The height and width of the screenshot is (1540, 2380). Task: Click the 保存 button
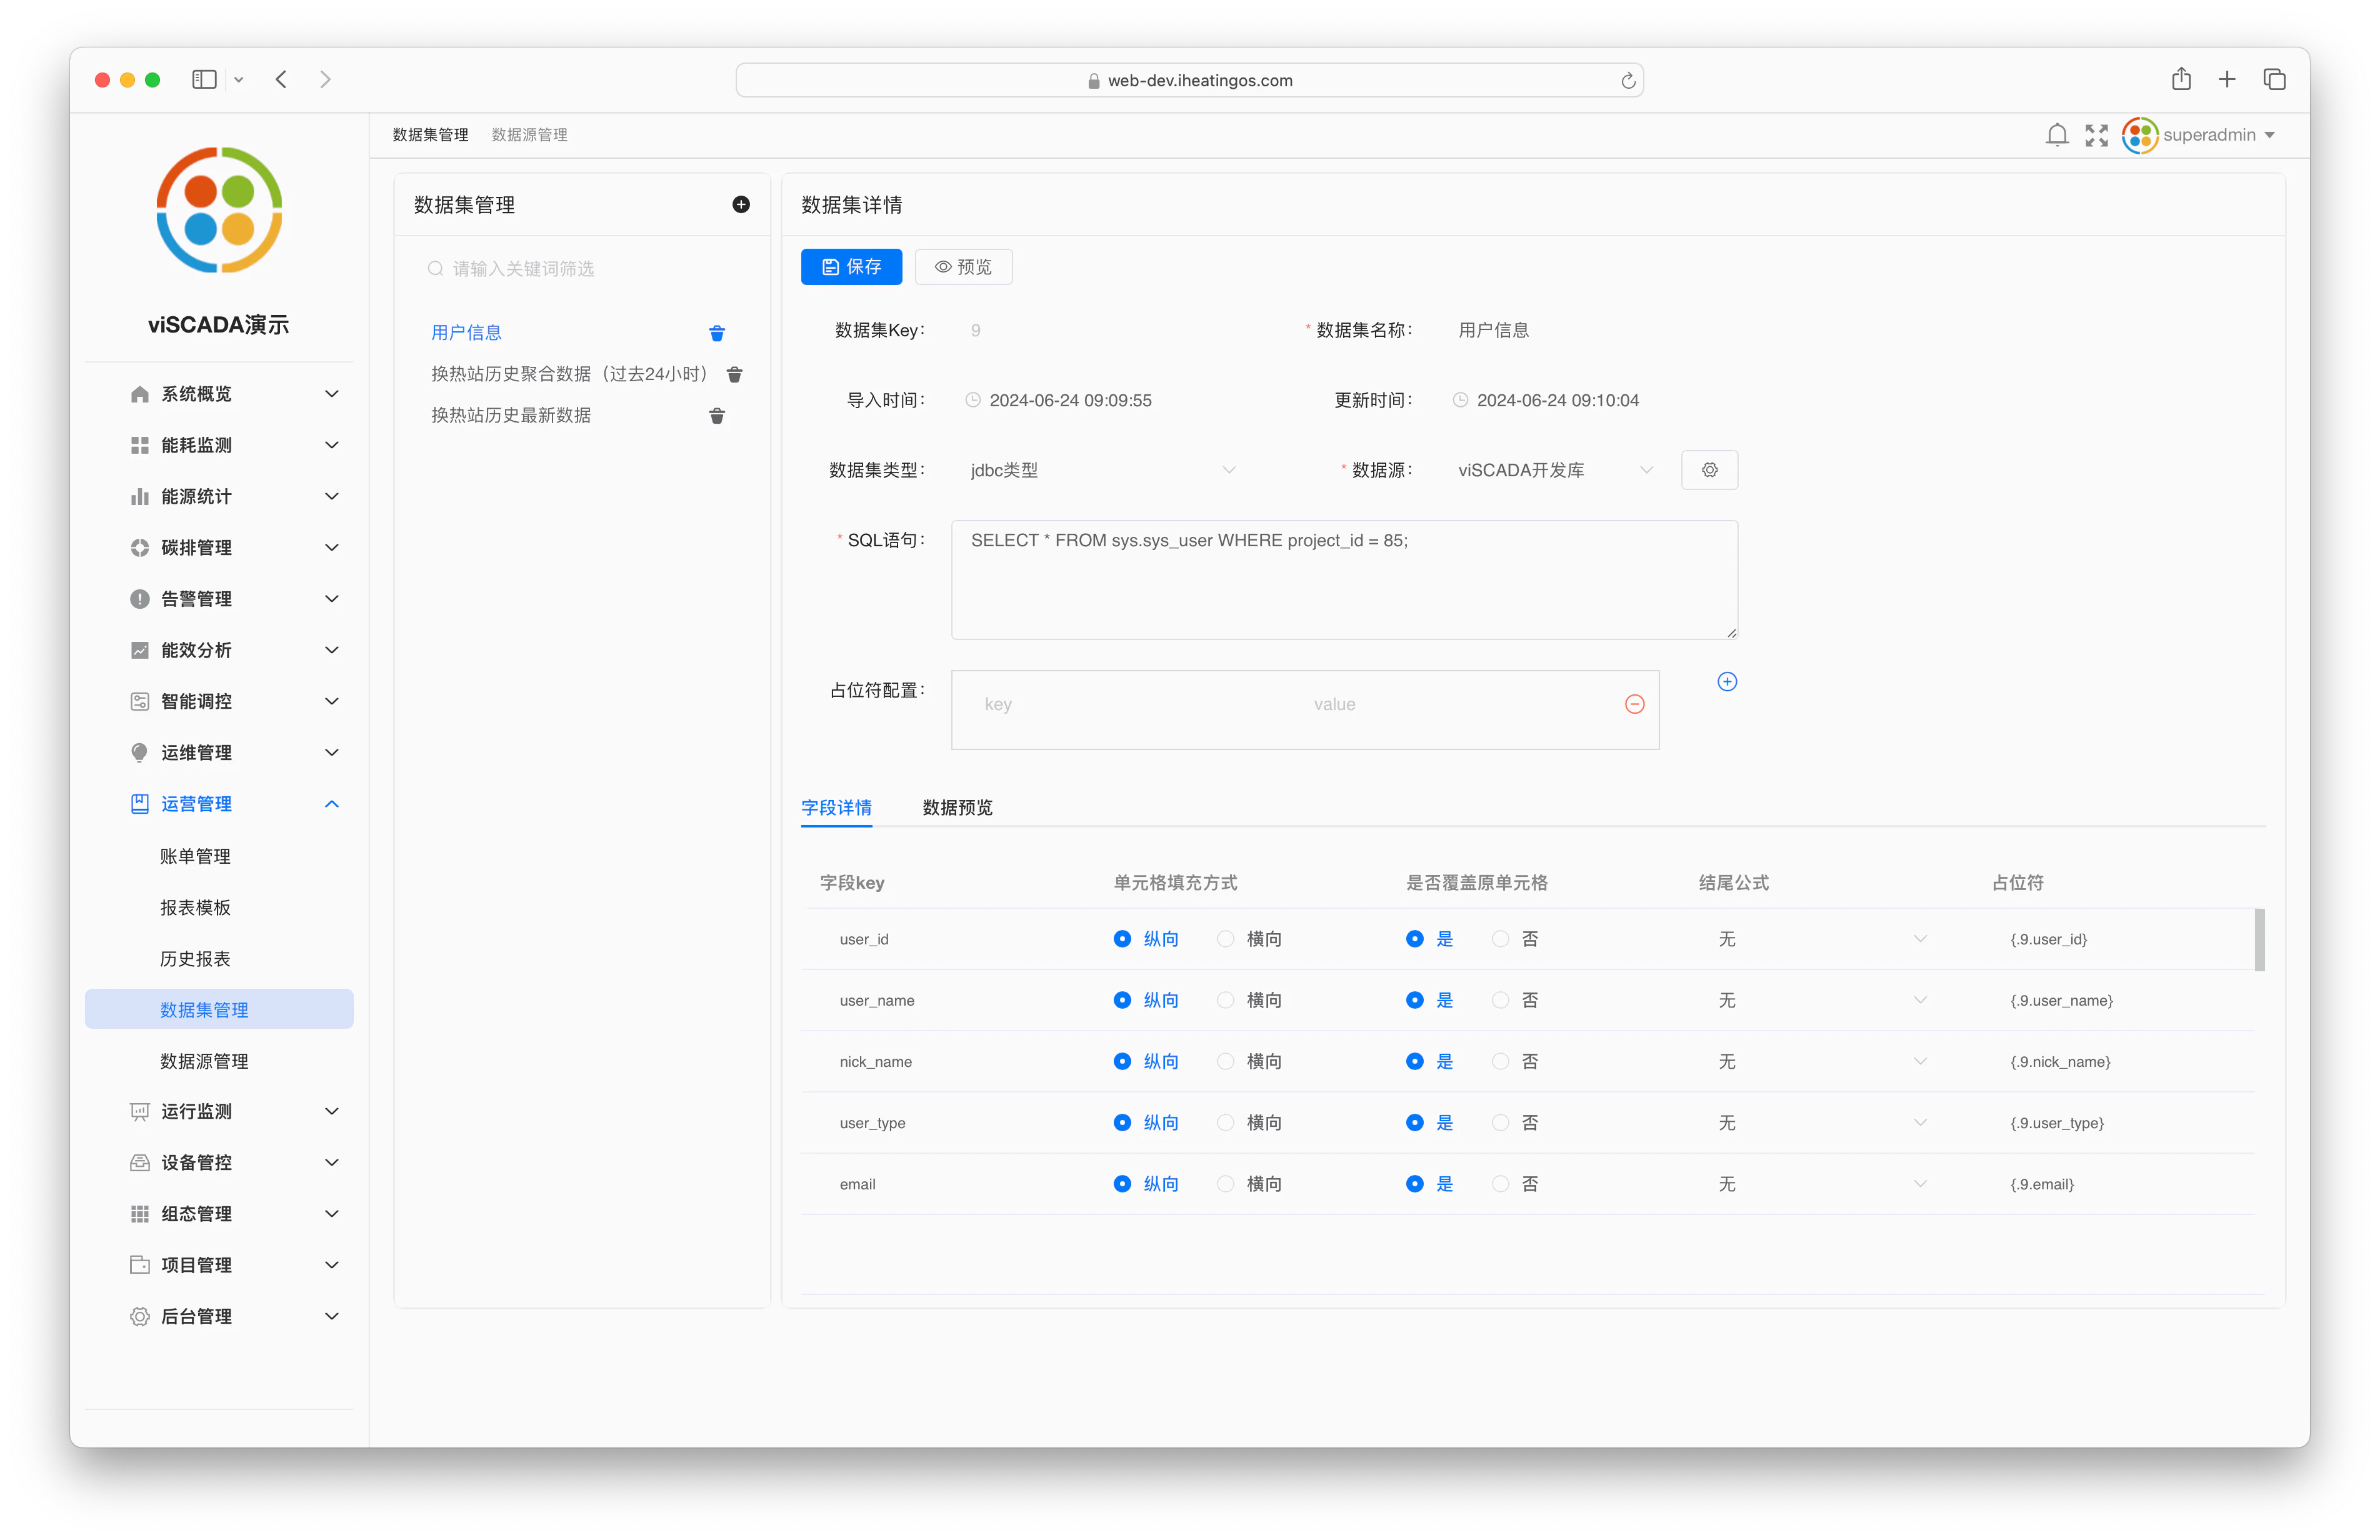(x=851, y=267)
